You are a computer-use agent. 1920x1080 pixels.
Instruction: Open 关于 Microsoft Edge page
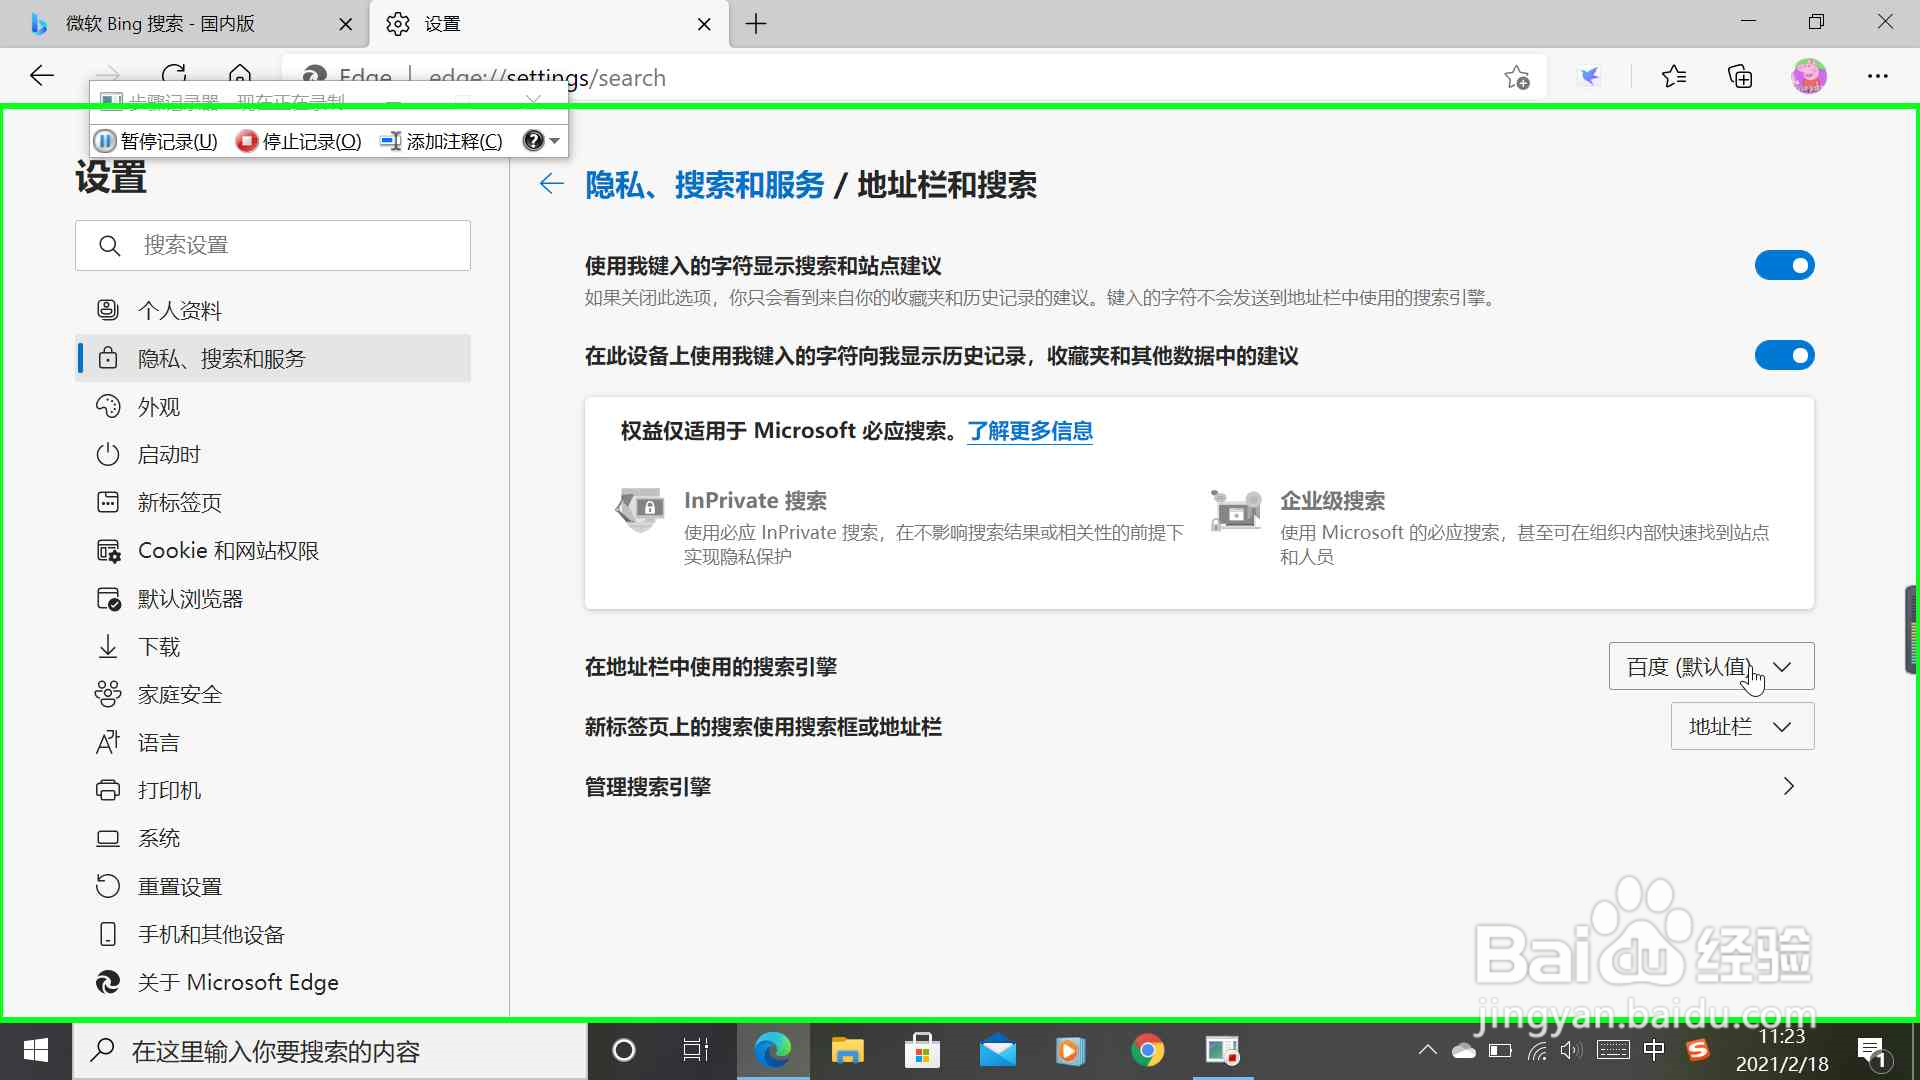pyautogui.click(x=237, y=982)
